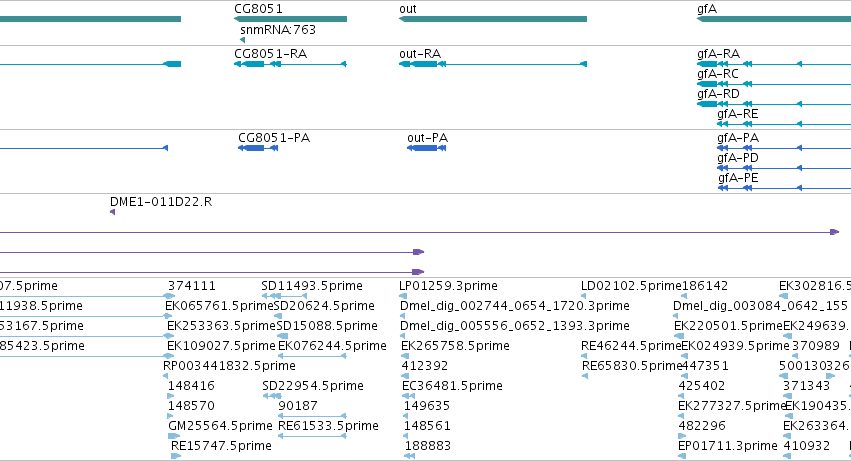This screenshot has width=851, height=461.
Task: Click the 186142 feature label
Action: point(705,286)
